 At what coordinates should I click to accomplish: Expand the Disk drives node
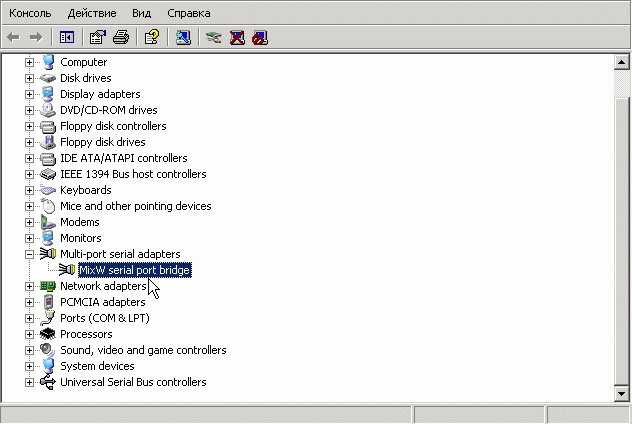(29, 78)
